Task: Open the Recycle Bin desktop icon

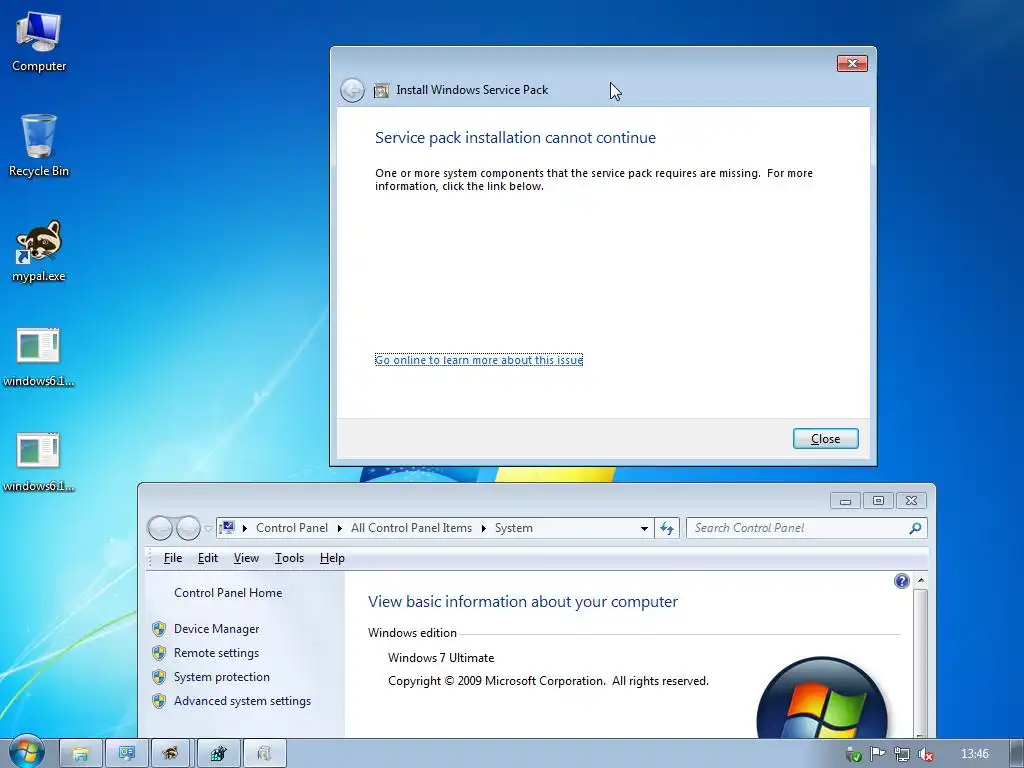Action: click(x=39, y=146)
